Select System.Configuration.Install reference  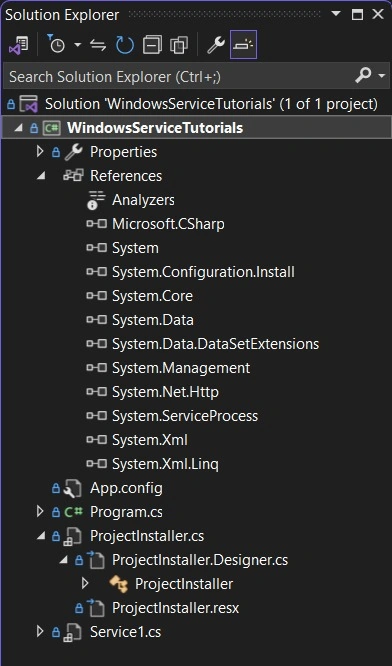(x=203, y=272)
